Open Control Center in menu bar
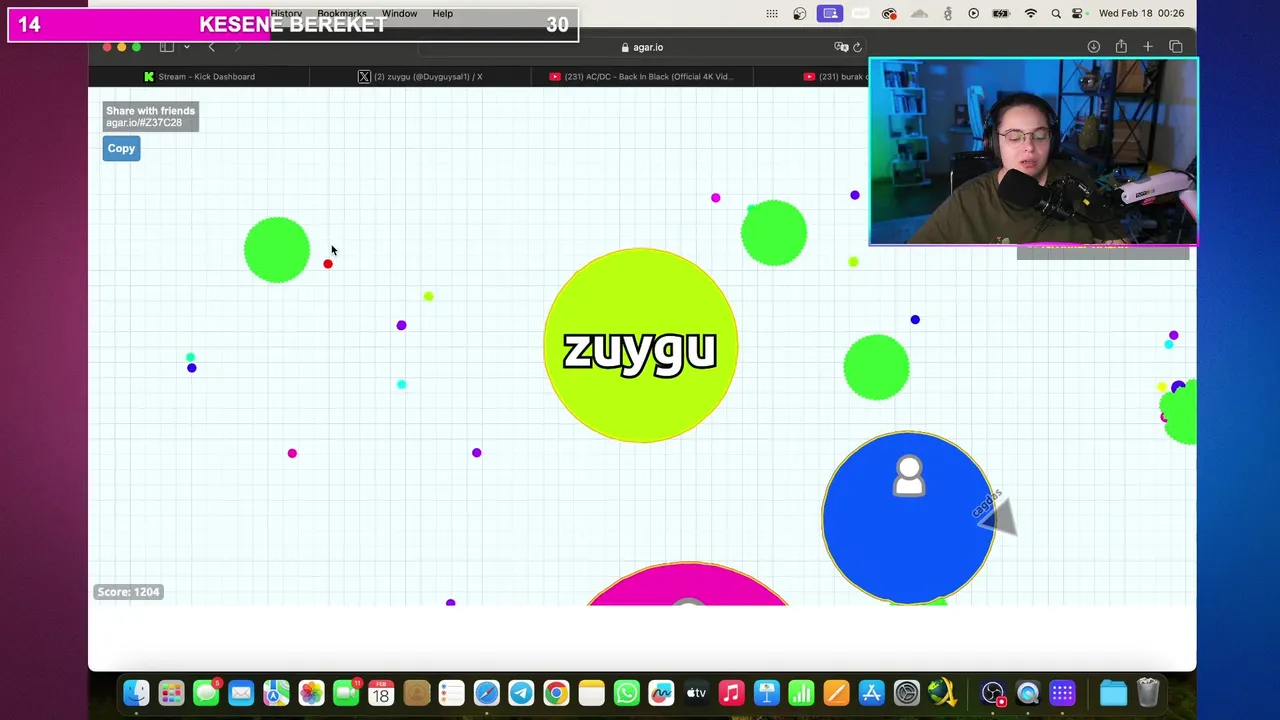1280x720 pixels. point(1078,13)
